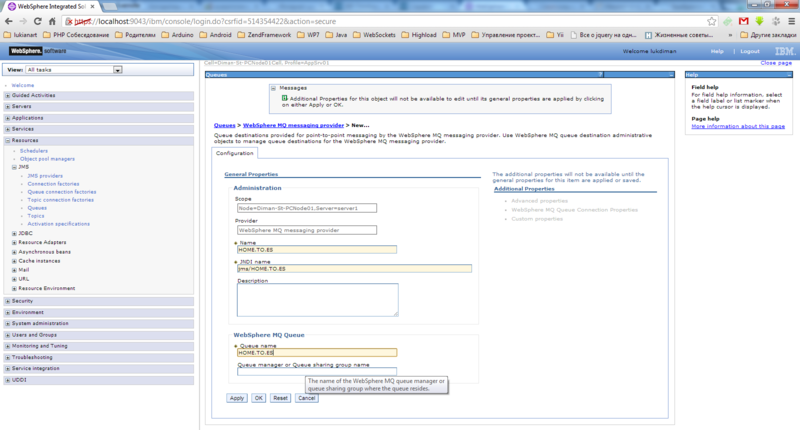This screenshot has height=430, width=800.
Task: Open the lukianart bookmark folder
Action: tap(20, 35)
